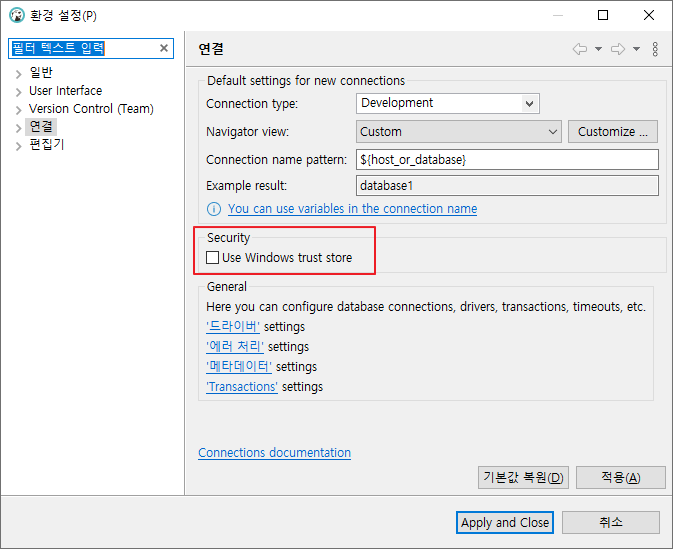Click the Example result field
This screenshot has width=673, height=549.
pyautogui.click(x=507, y=185)
